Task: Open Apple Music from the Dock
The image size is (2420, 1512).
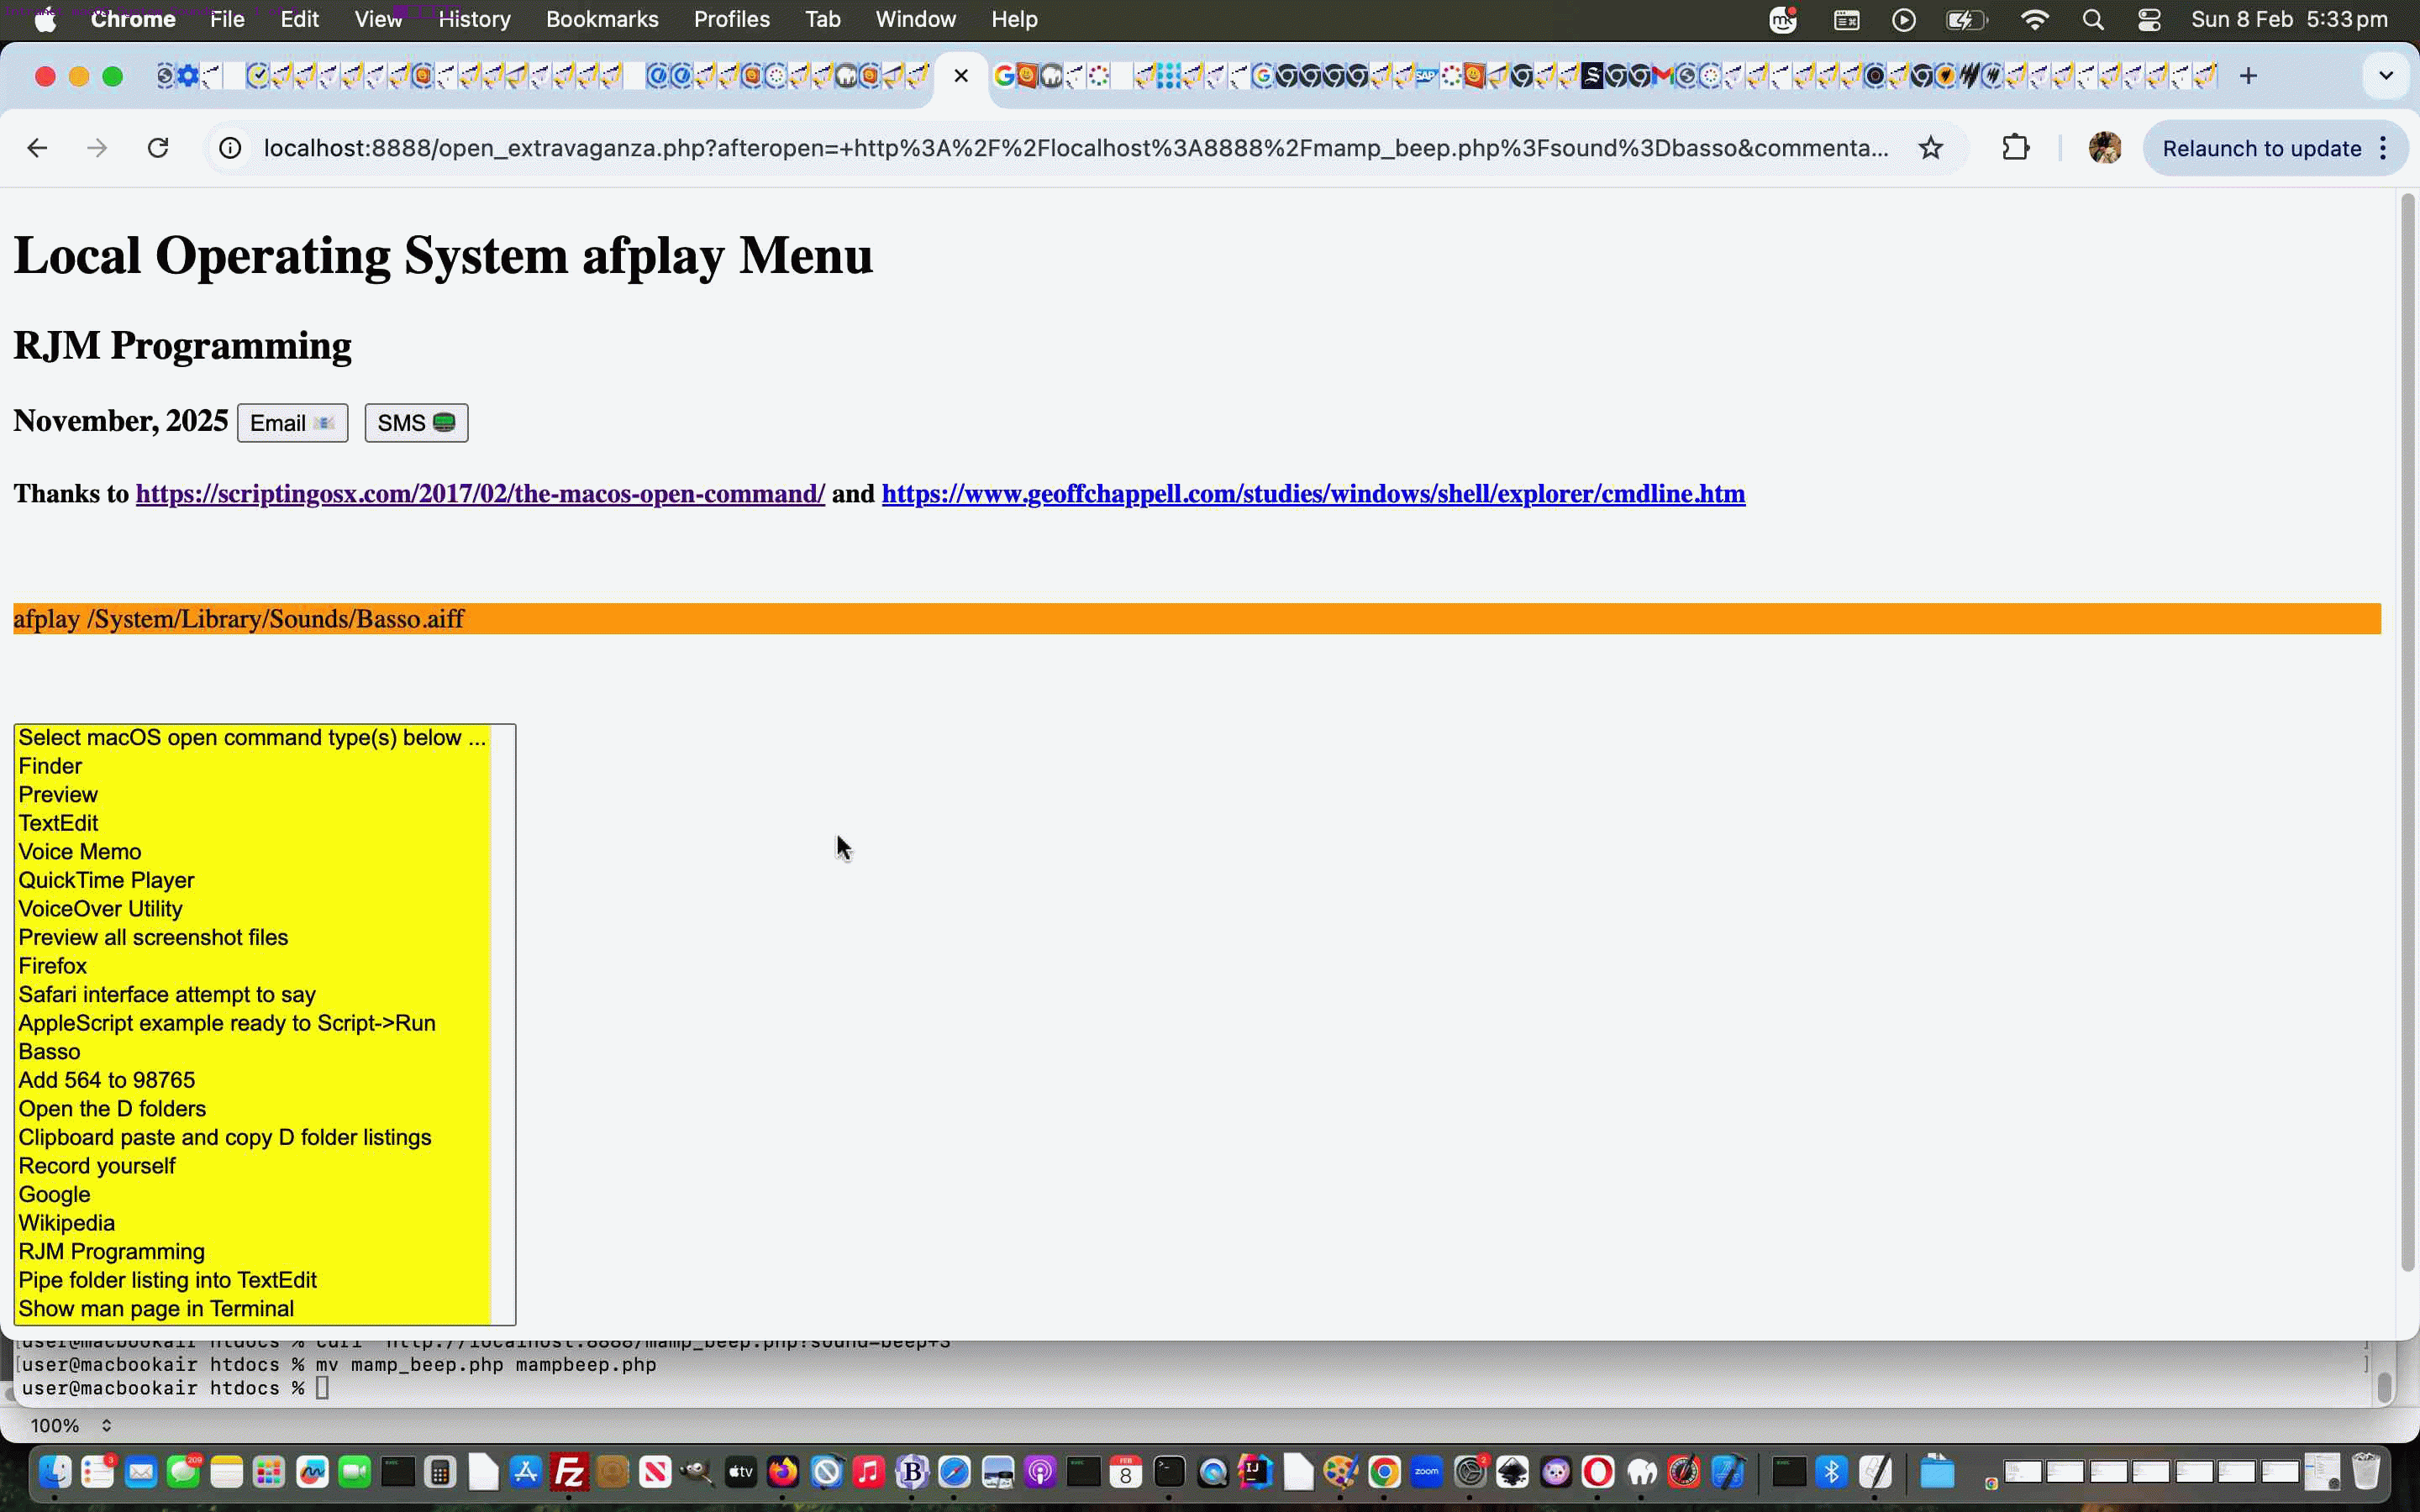Action: coord(869,1470)
